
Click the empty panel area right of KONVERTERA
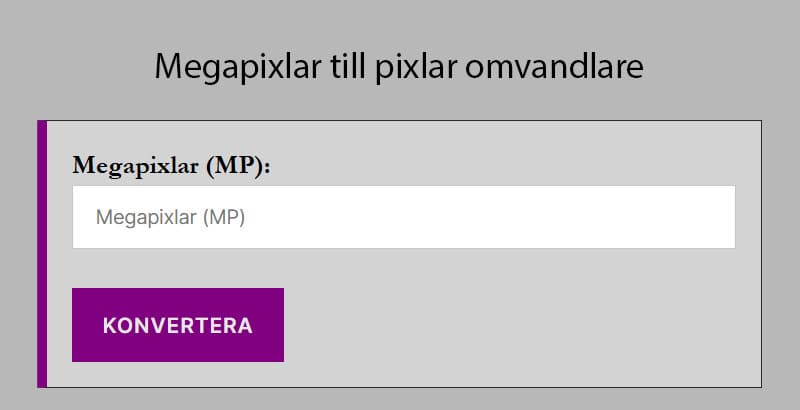point(520,325)
